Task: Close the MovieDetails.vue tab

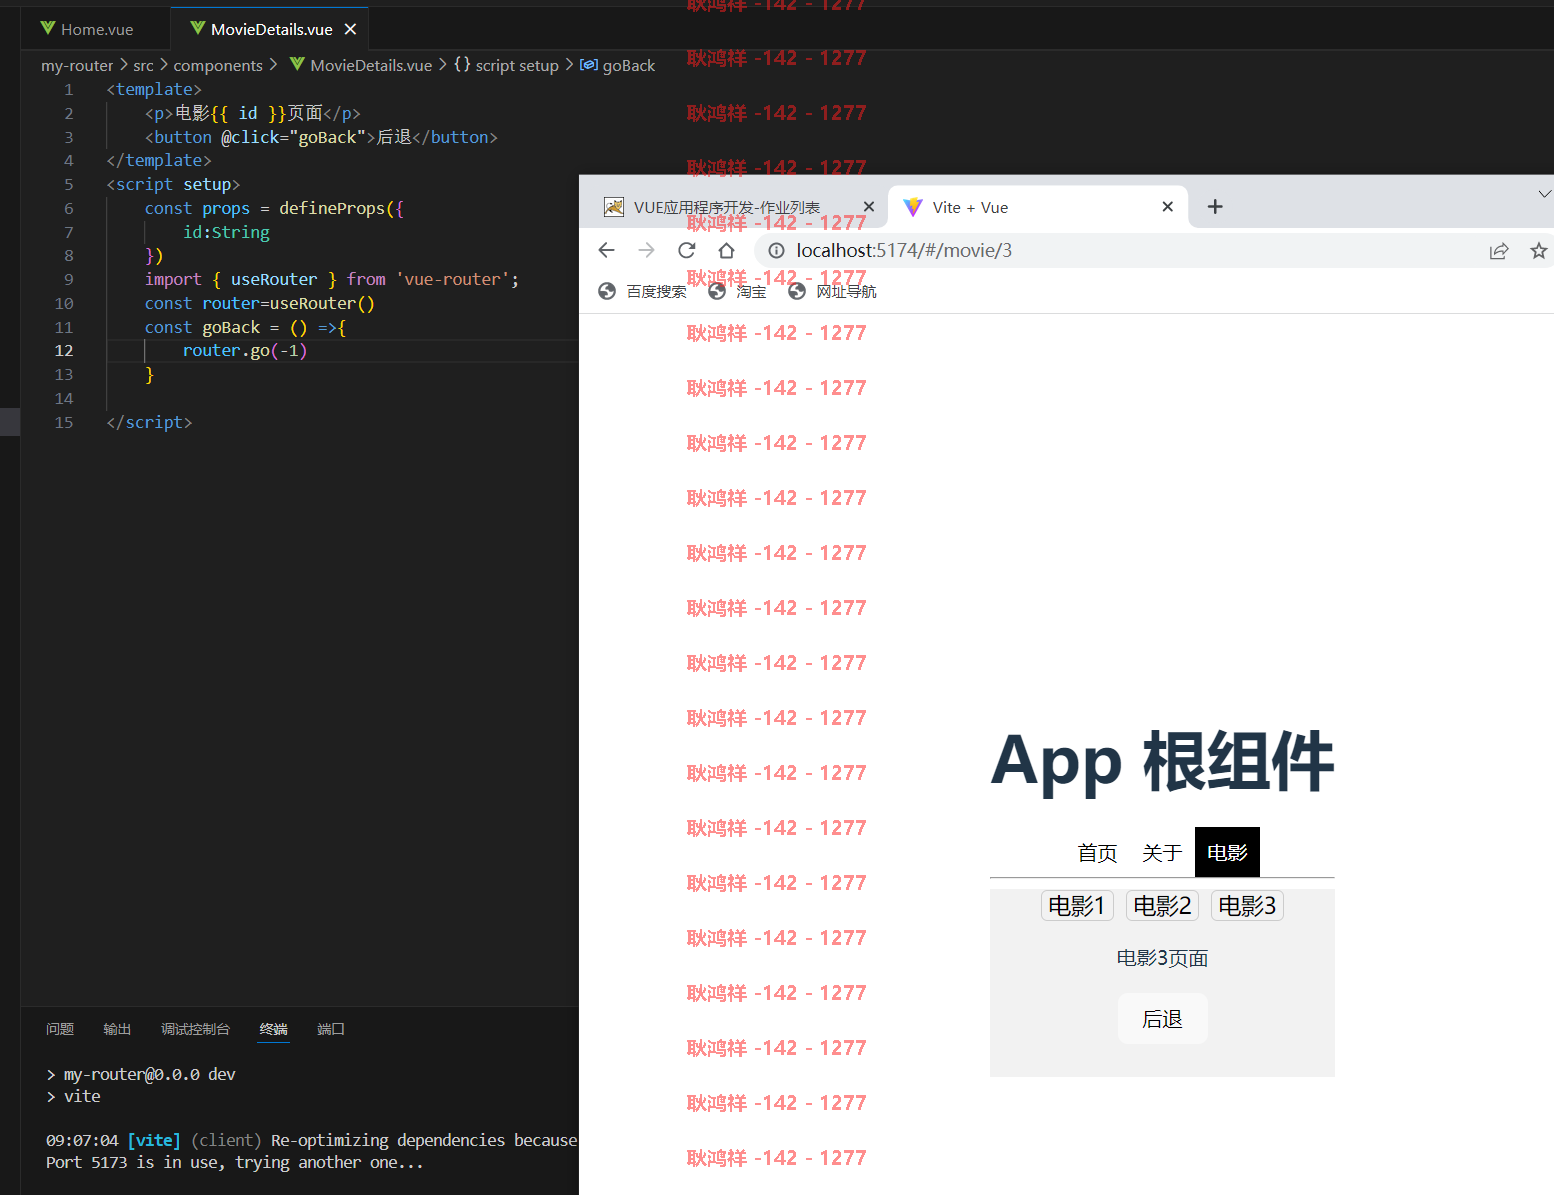Action: (x=350, y=29)
